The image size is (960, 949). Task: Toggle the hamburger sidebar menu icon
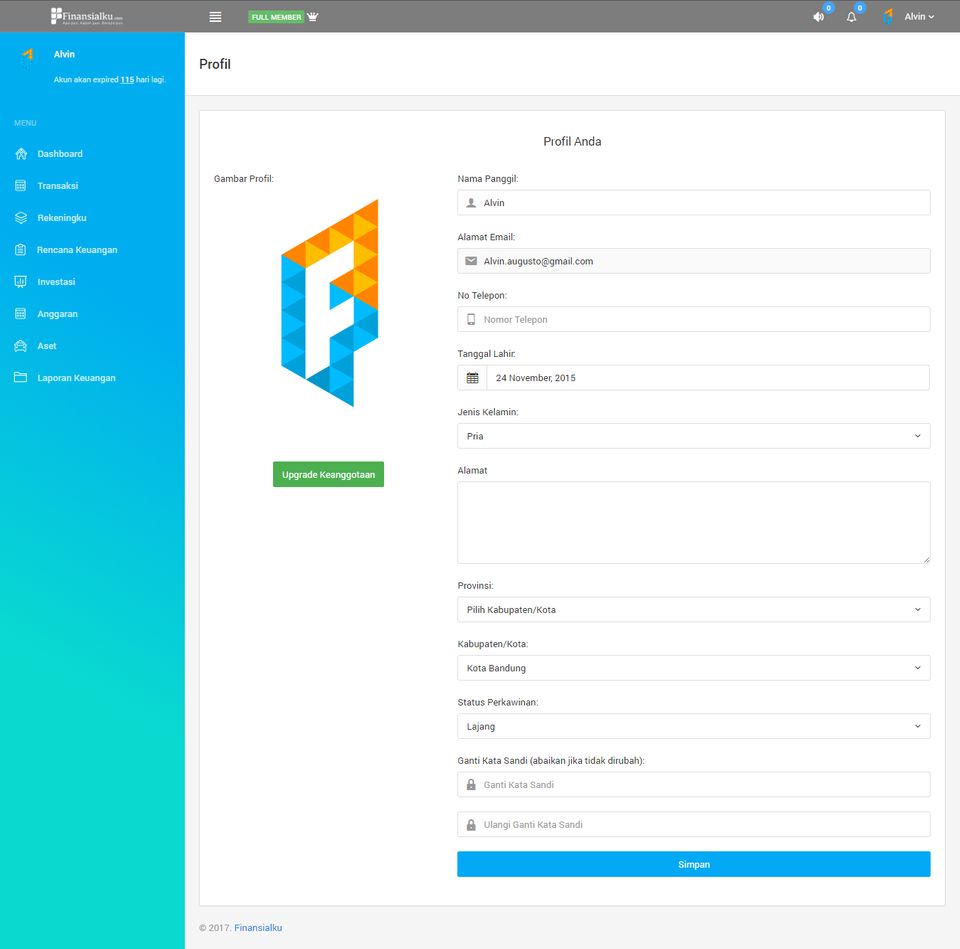215,17
